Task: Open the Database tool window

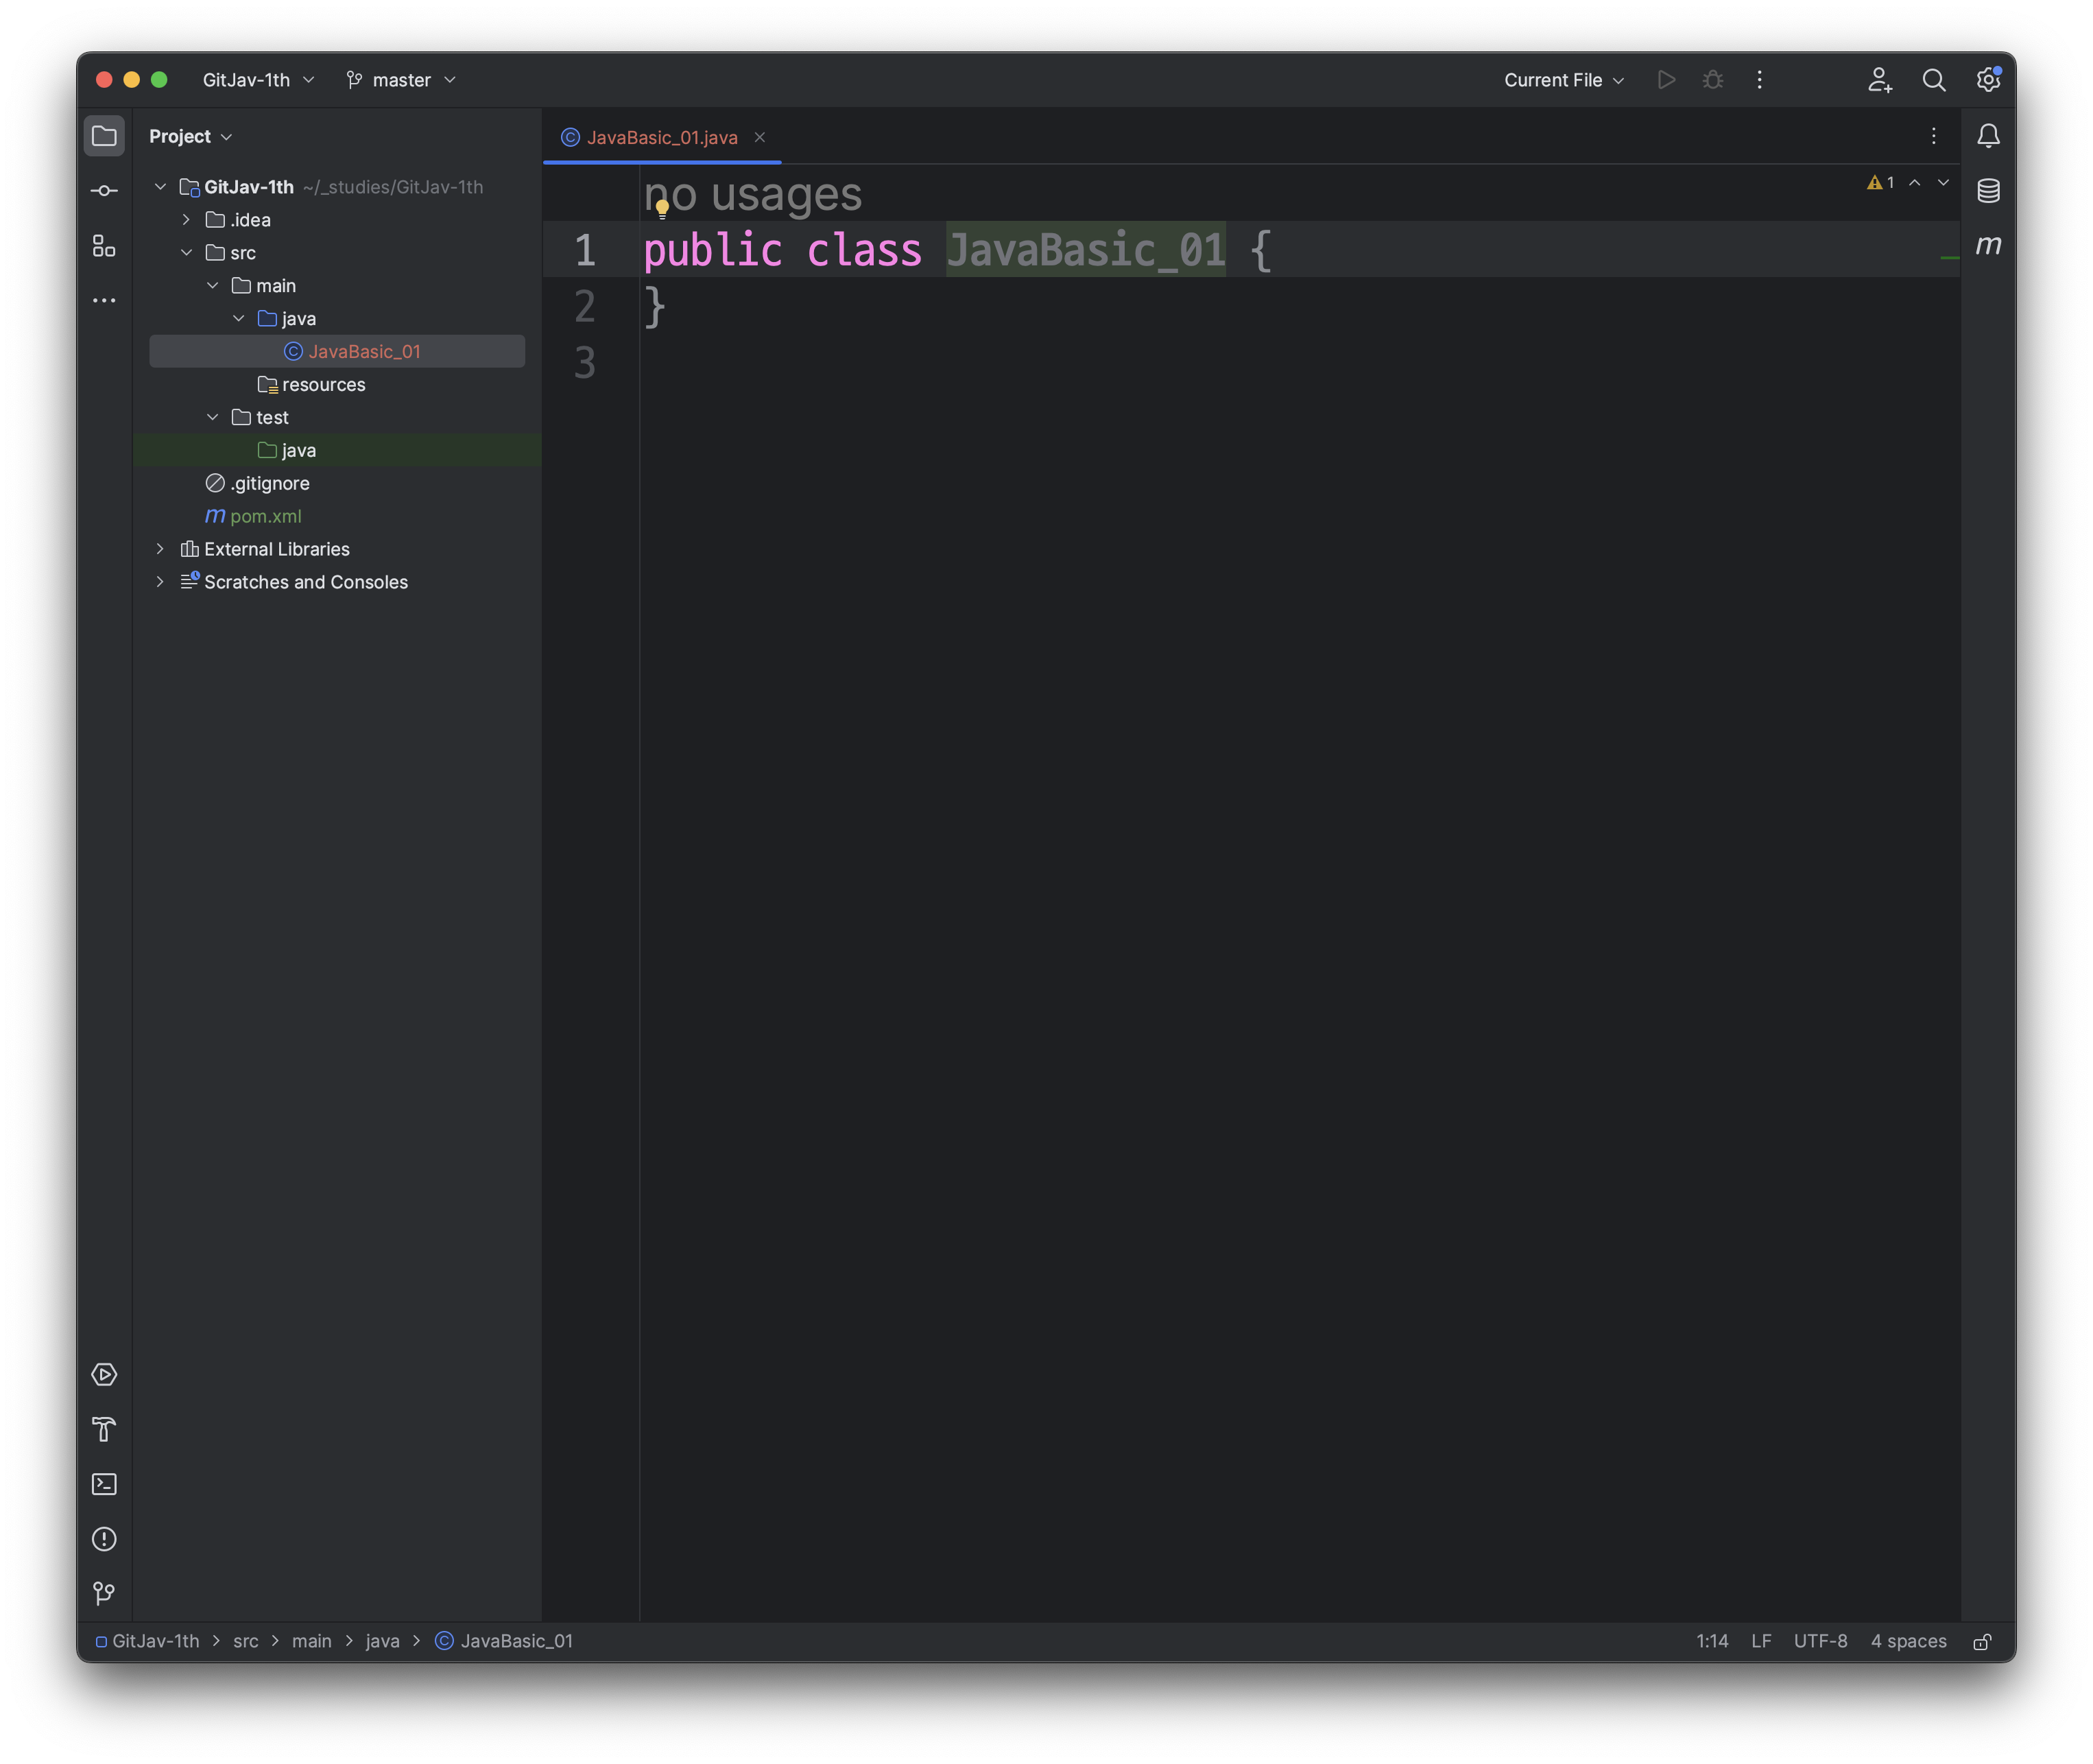Action: click(1988, 190)
